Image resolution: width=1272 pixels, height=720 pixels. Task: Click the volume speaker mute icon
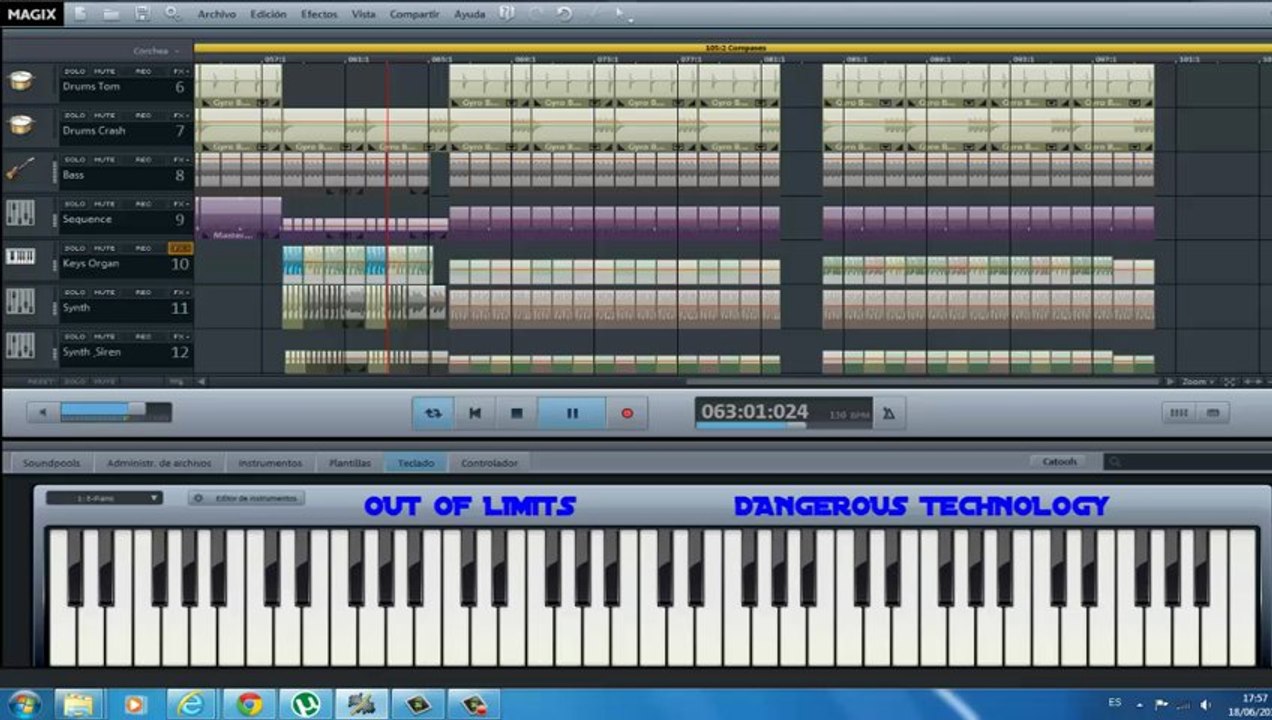point(42,412)
